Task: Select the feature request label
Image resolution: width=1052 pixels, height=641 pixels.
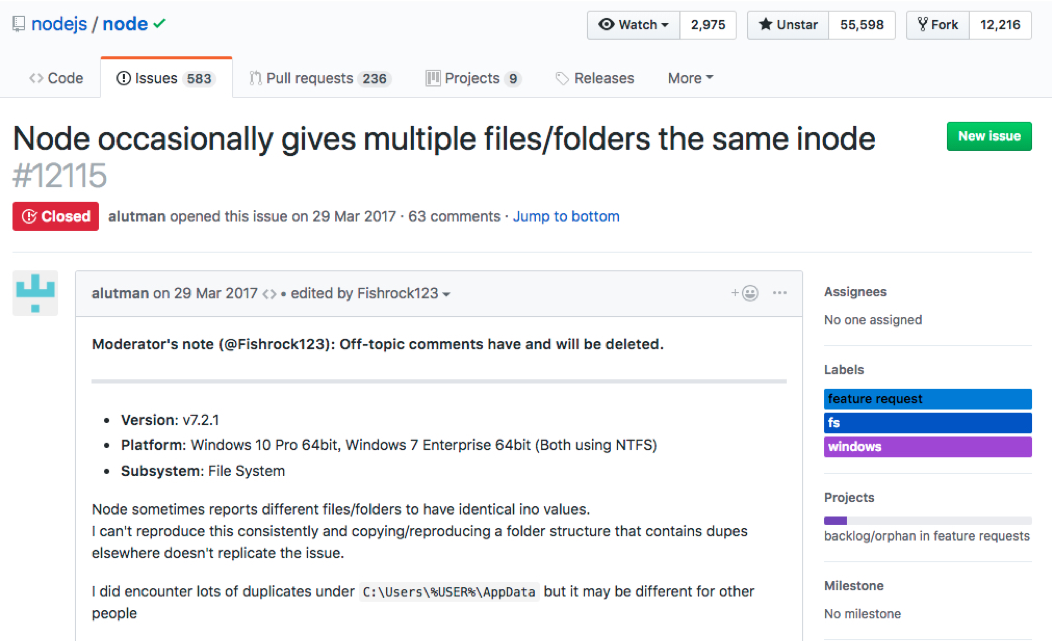Action: [927, 399]
